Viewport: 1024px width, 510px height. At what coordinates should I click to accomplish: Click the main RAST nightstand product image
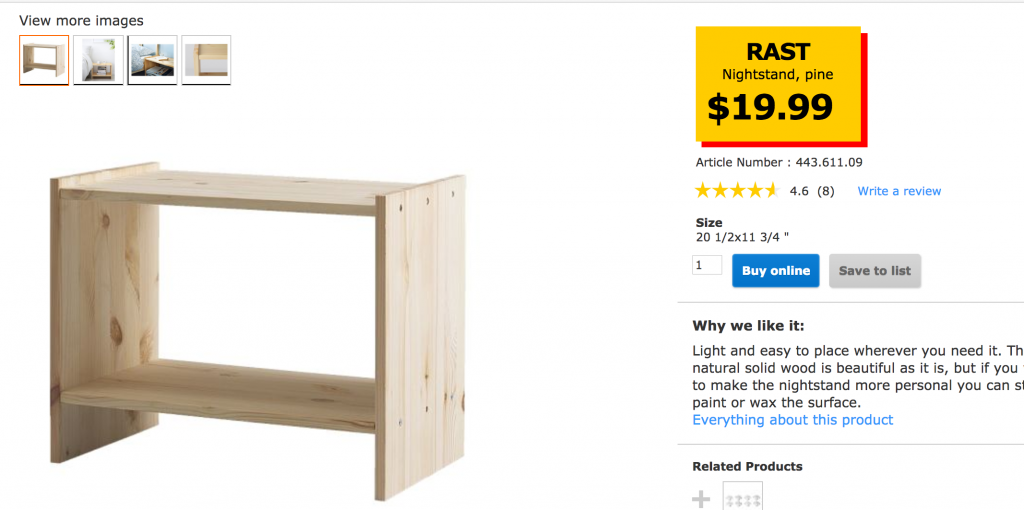(258, 330)
